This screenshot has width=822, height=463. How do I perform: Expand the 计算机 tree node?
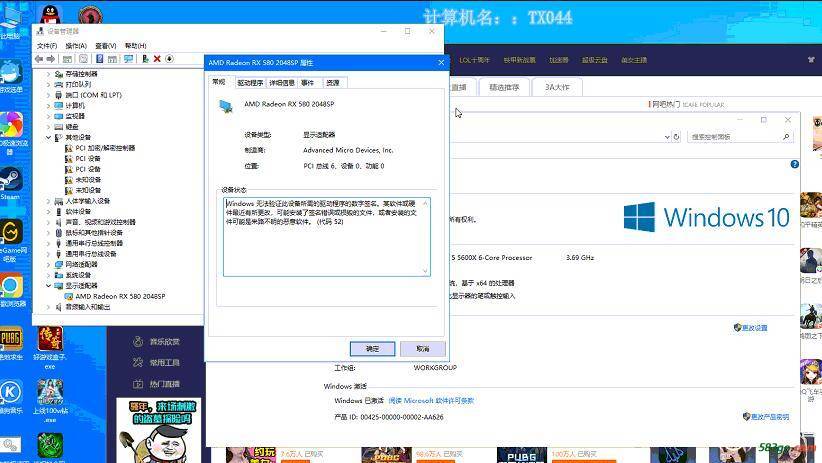(48, 105)
